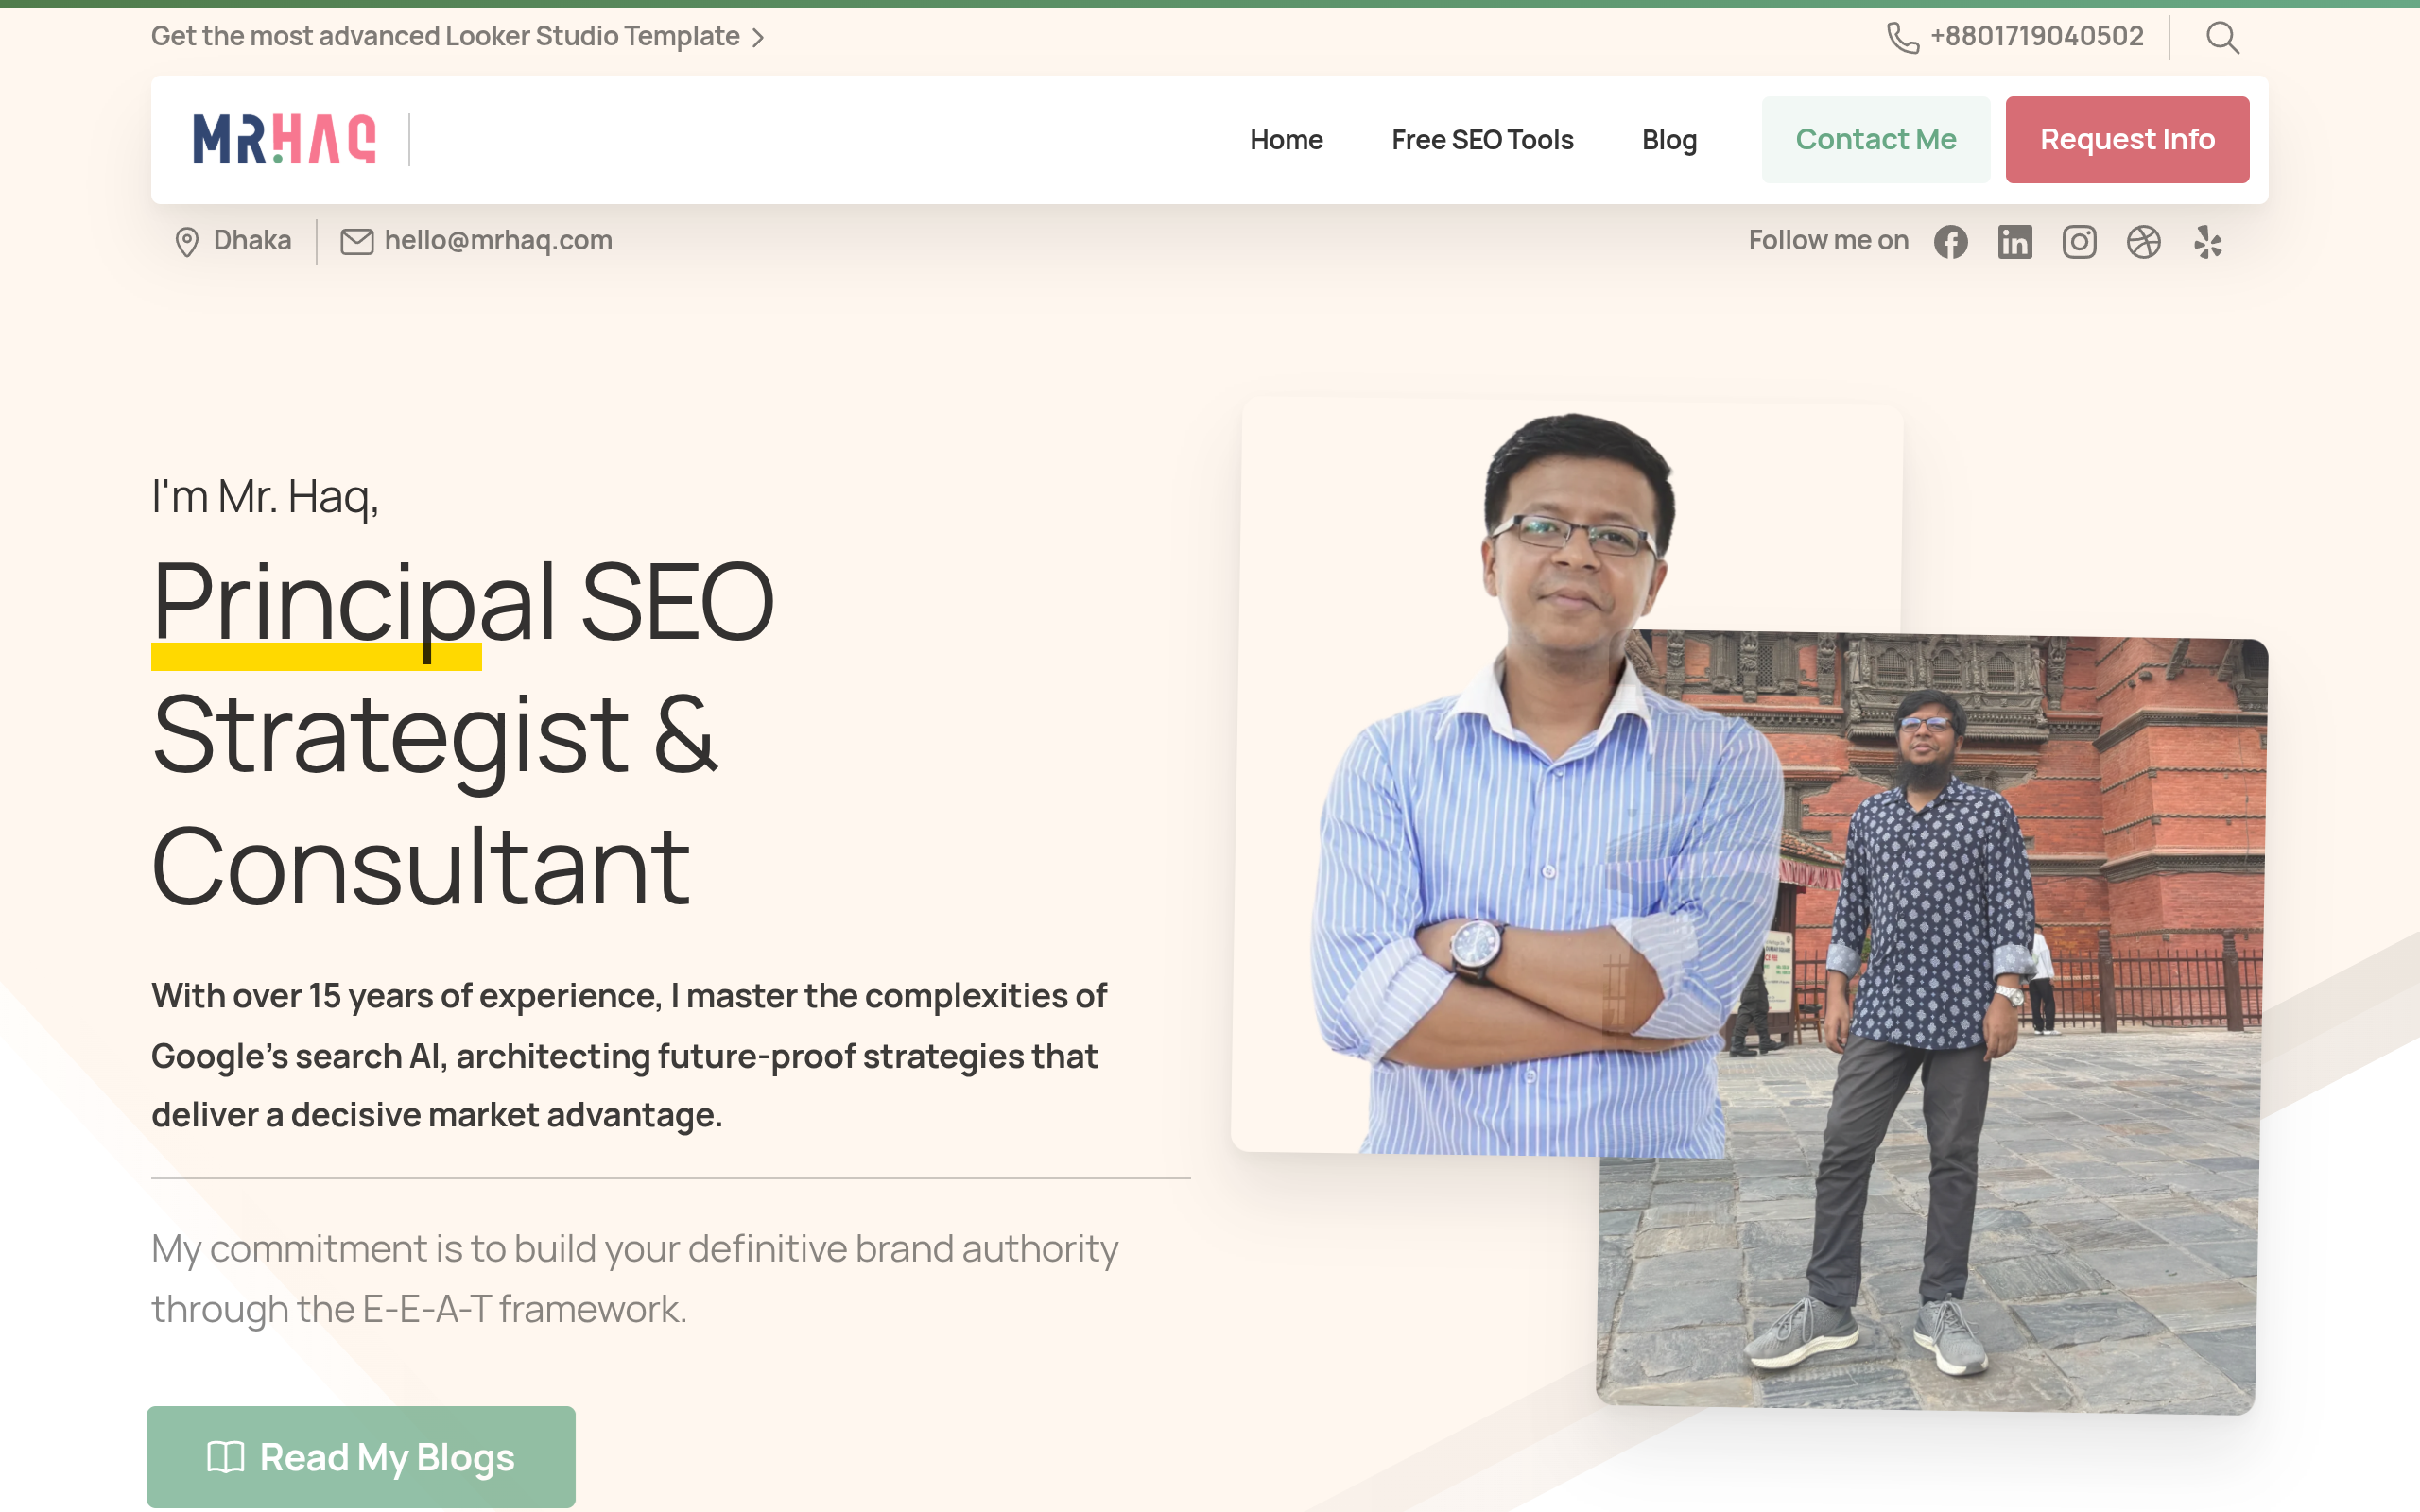Click the Request Info button
The width and height of the screenshot is (2420, 1512).
coord(2127,140)
